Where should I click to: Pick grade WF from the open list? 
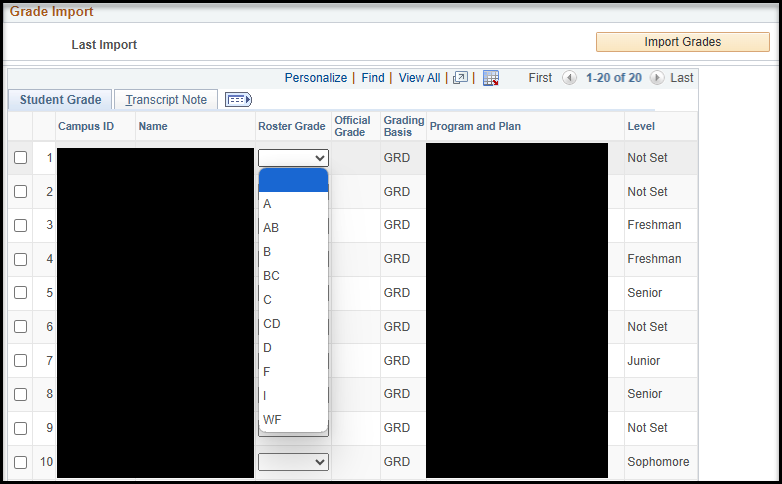tap(272, 420)
